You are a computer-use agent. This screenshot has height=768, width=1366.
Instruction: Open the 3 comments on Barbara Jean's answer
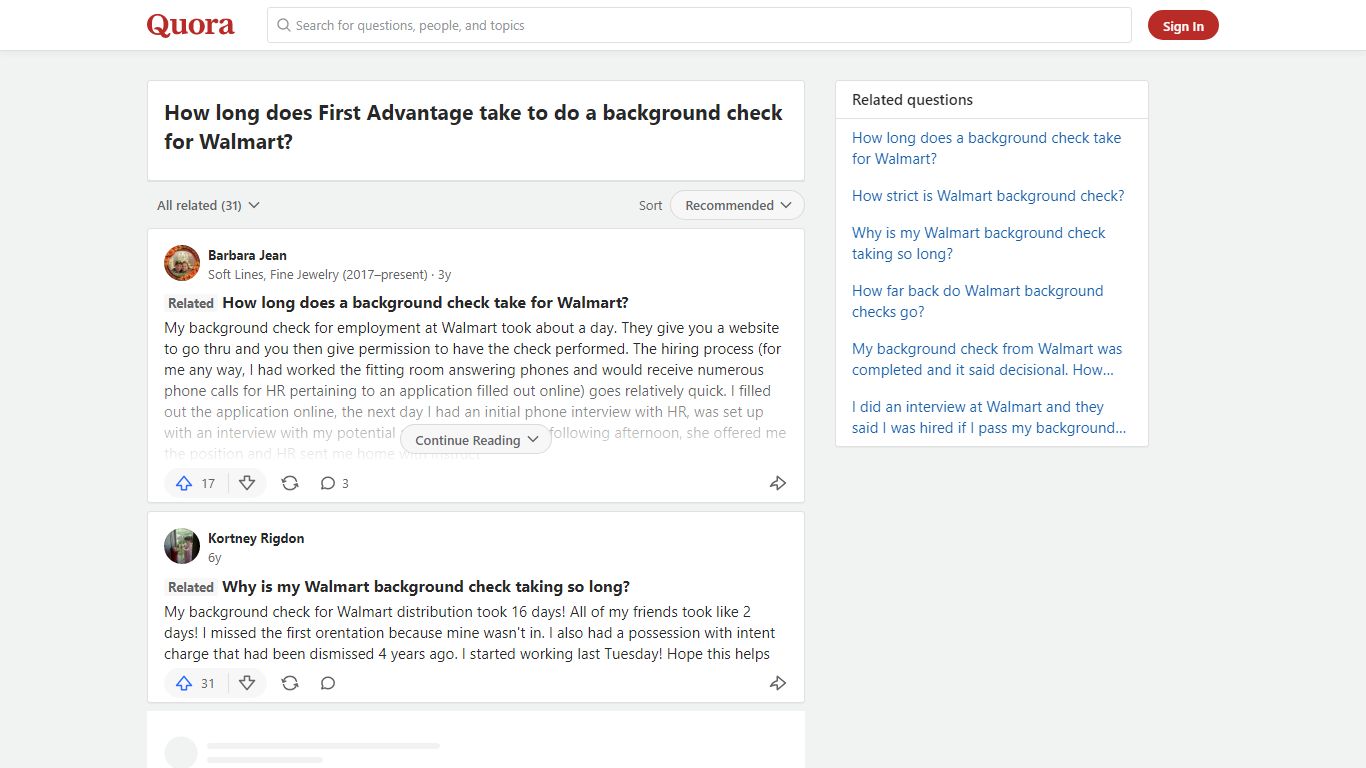[x=334, y=483]
